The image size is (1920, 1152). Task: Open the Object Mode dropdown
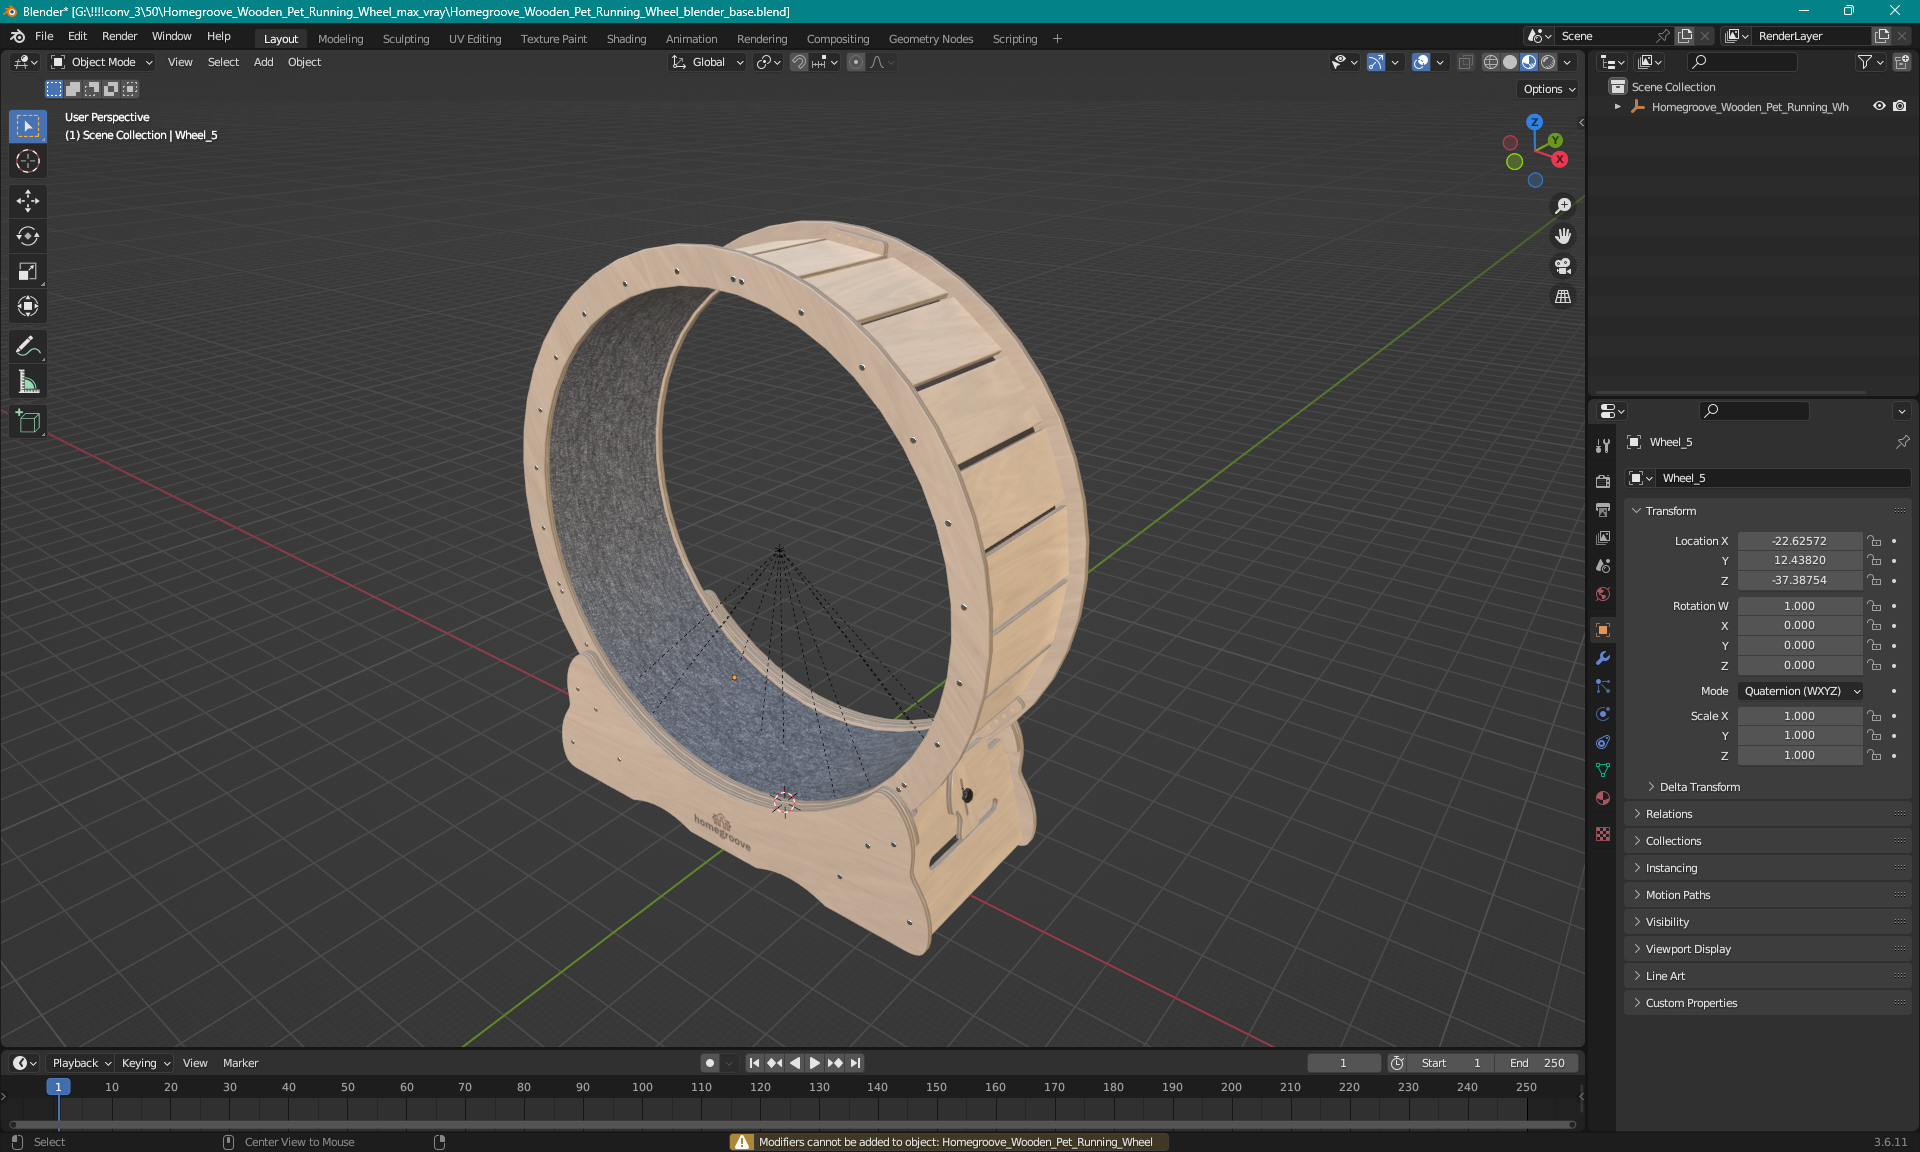[102, 62]
